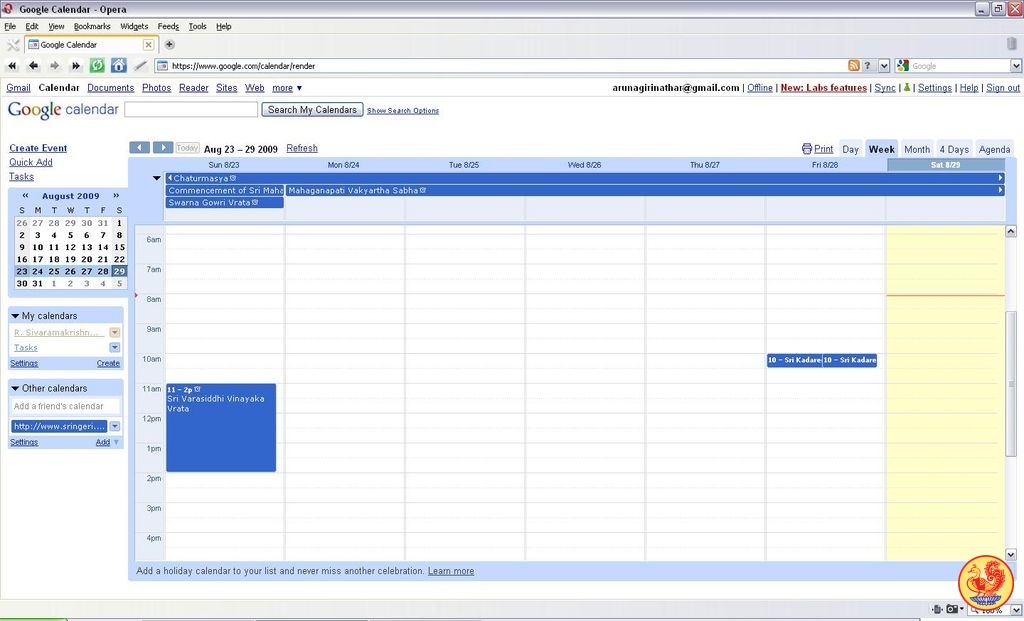
Task: Go to previous month in mini calendar
Action: 25,195
